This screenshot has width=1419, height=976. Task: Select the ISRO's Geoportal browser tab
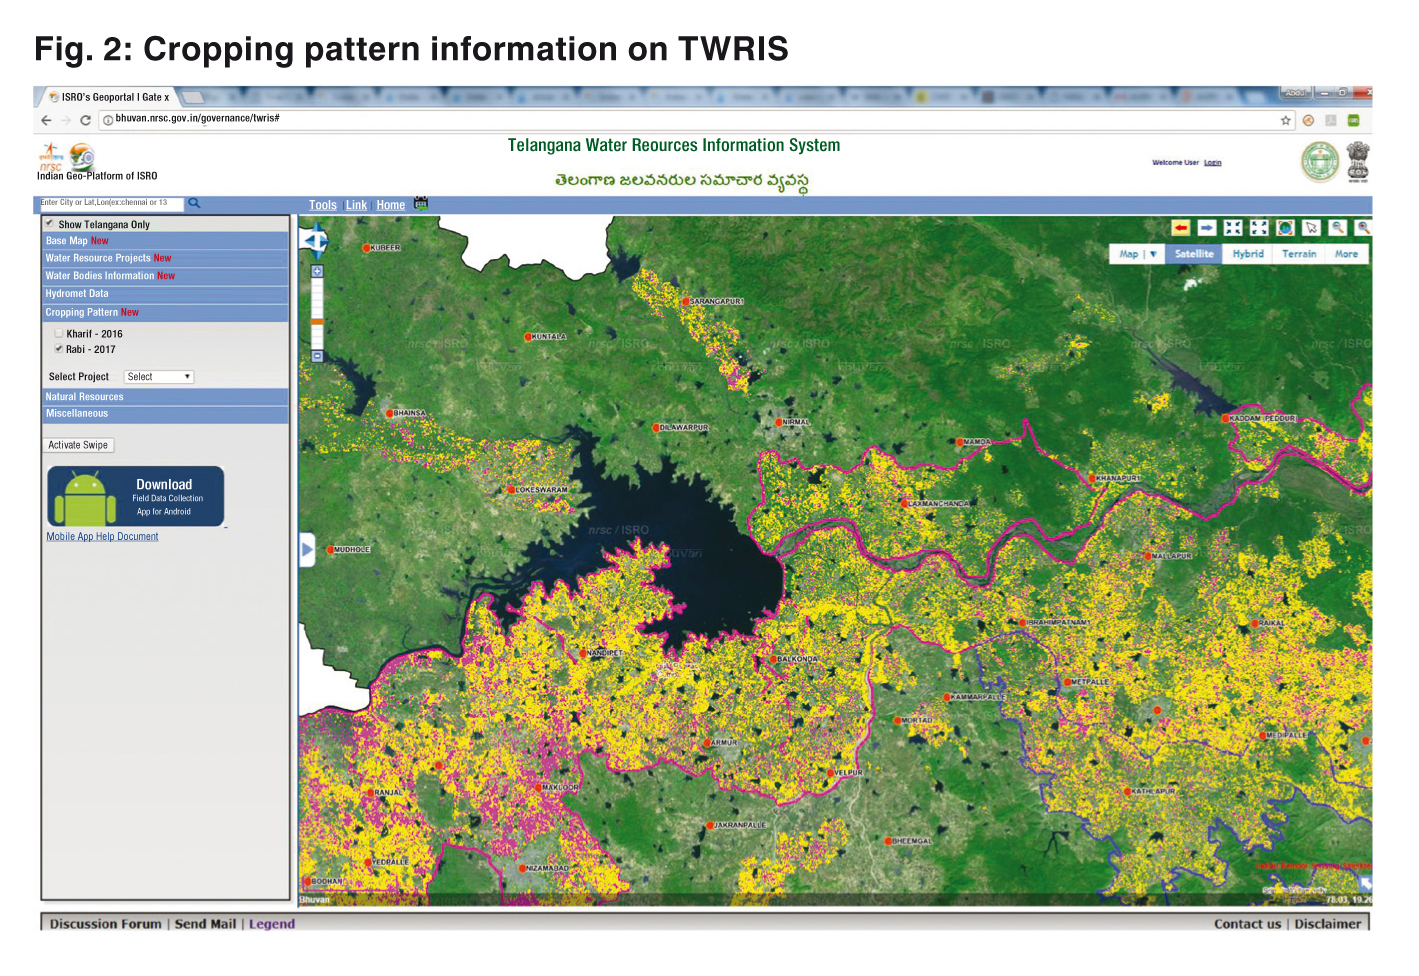tap(110, 97)
